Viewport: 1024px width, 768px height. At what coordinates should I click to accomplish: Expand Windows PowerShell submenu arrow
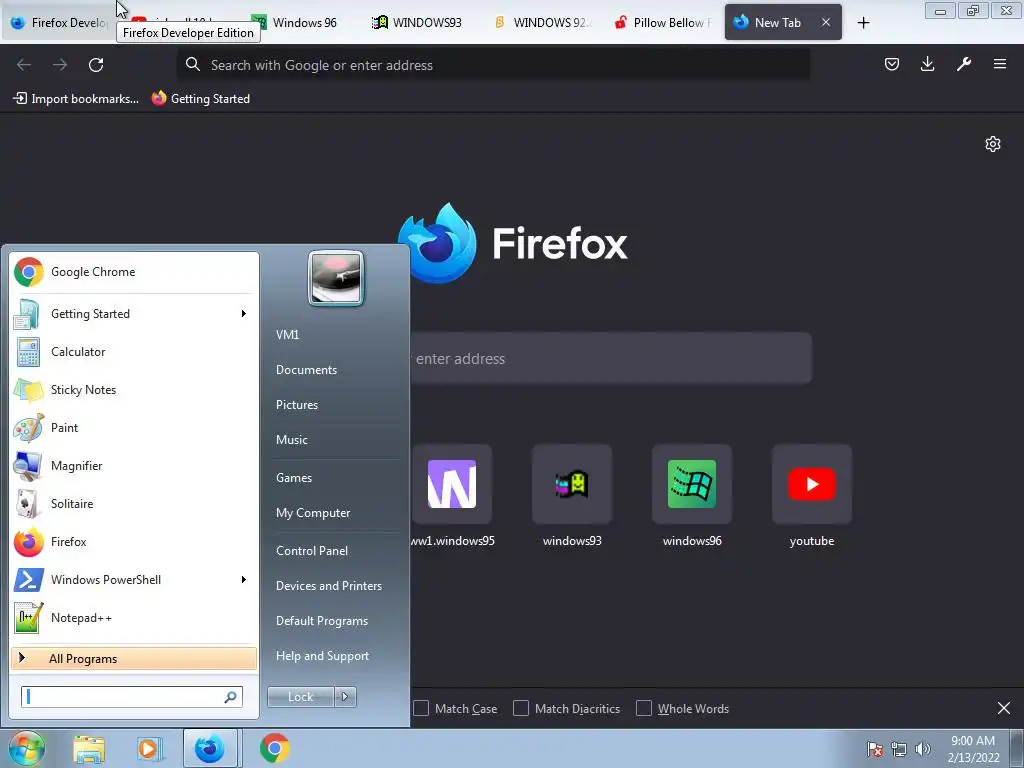244,579
